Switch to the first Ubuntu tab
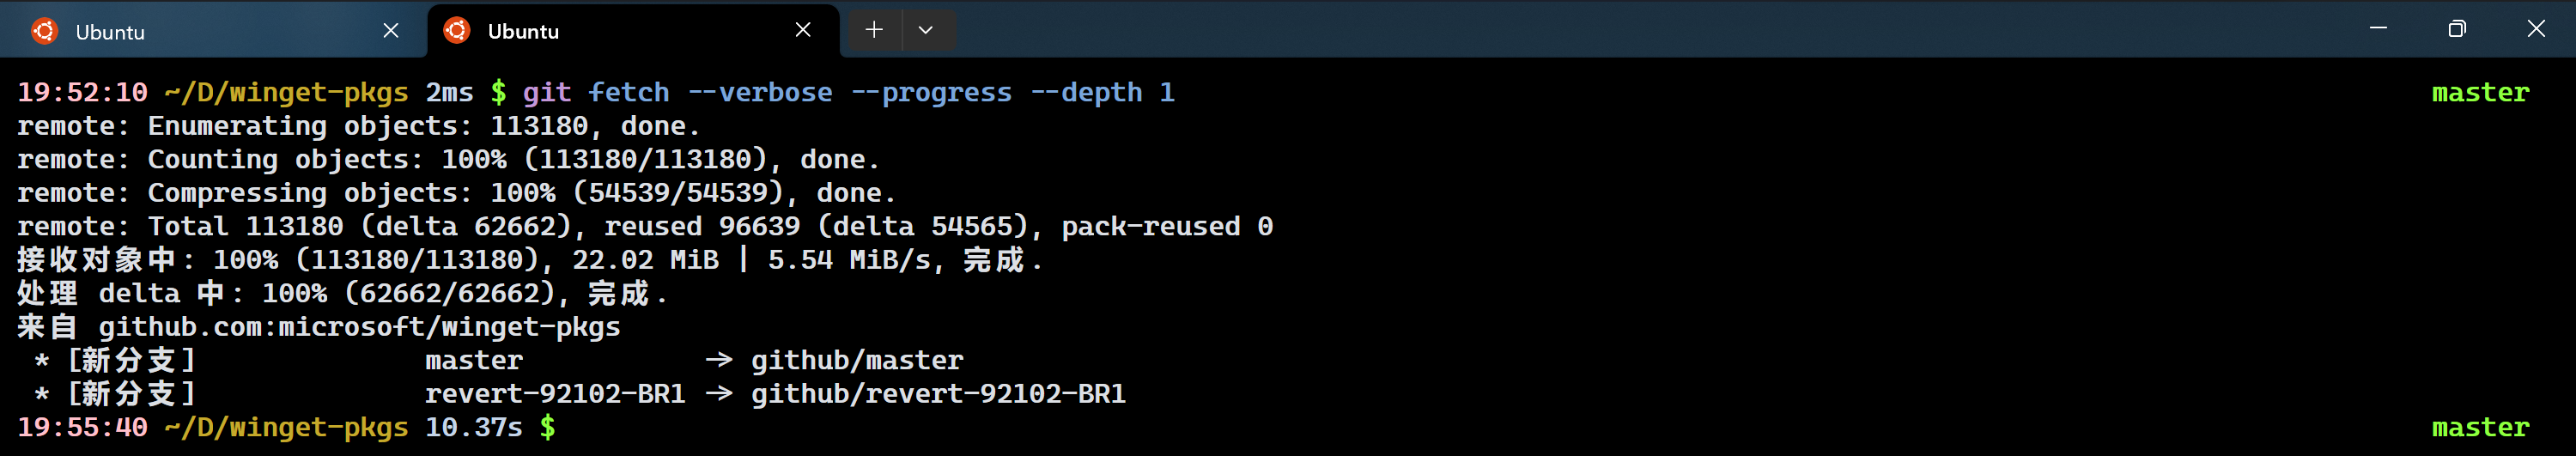Screen dimensions: 2576x456 click(x=200, y=32)
